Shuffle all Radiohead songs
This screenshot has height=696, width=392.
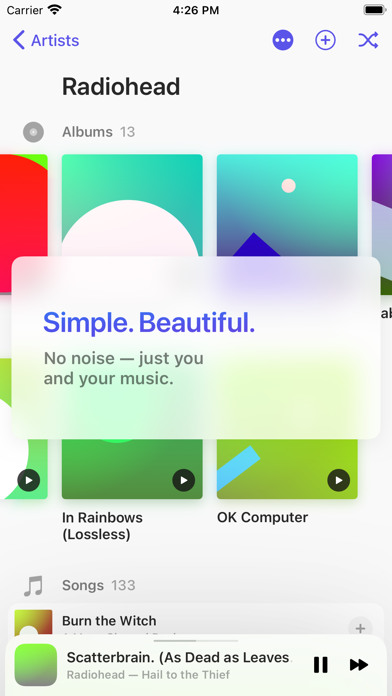coord(368,40)
